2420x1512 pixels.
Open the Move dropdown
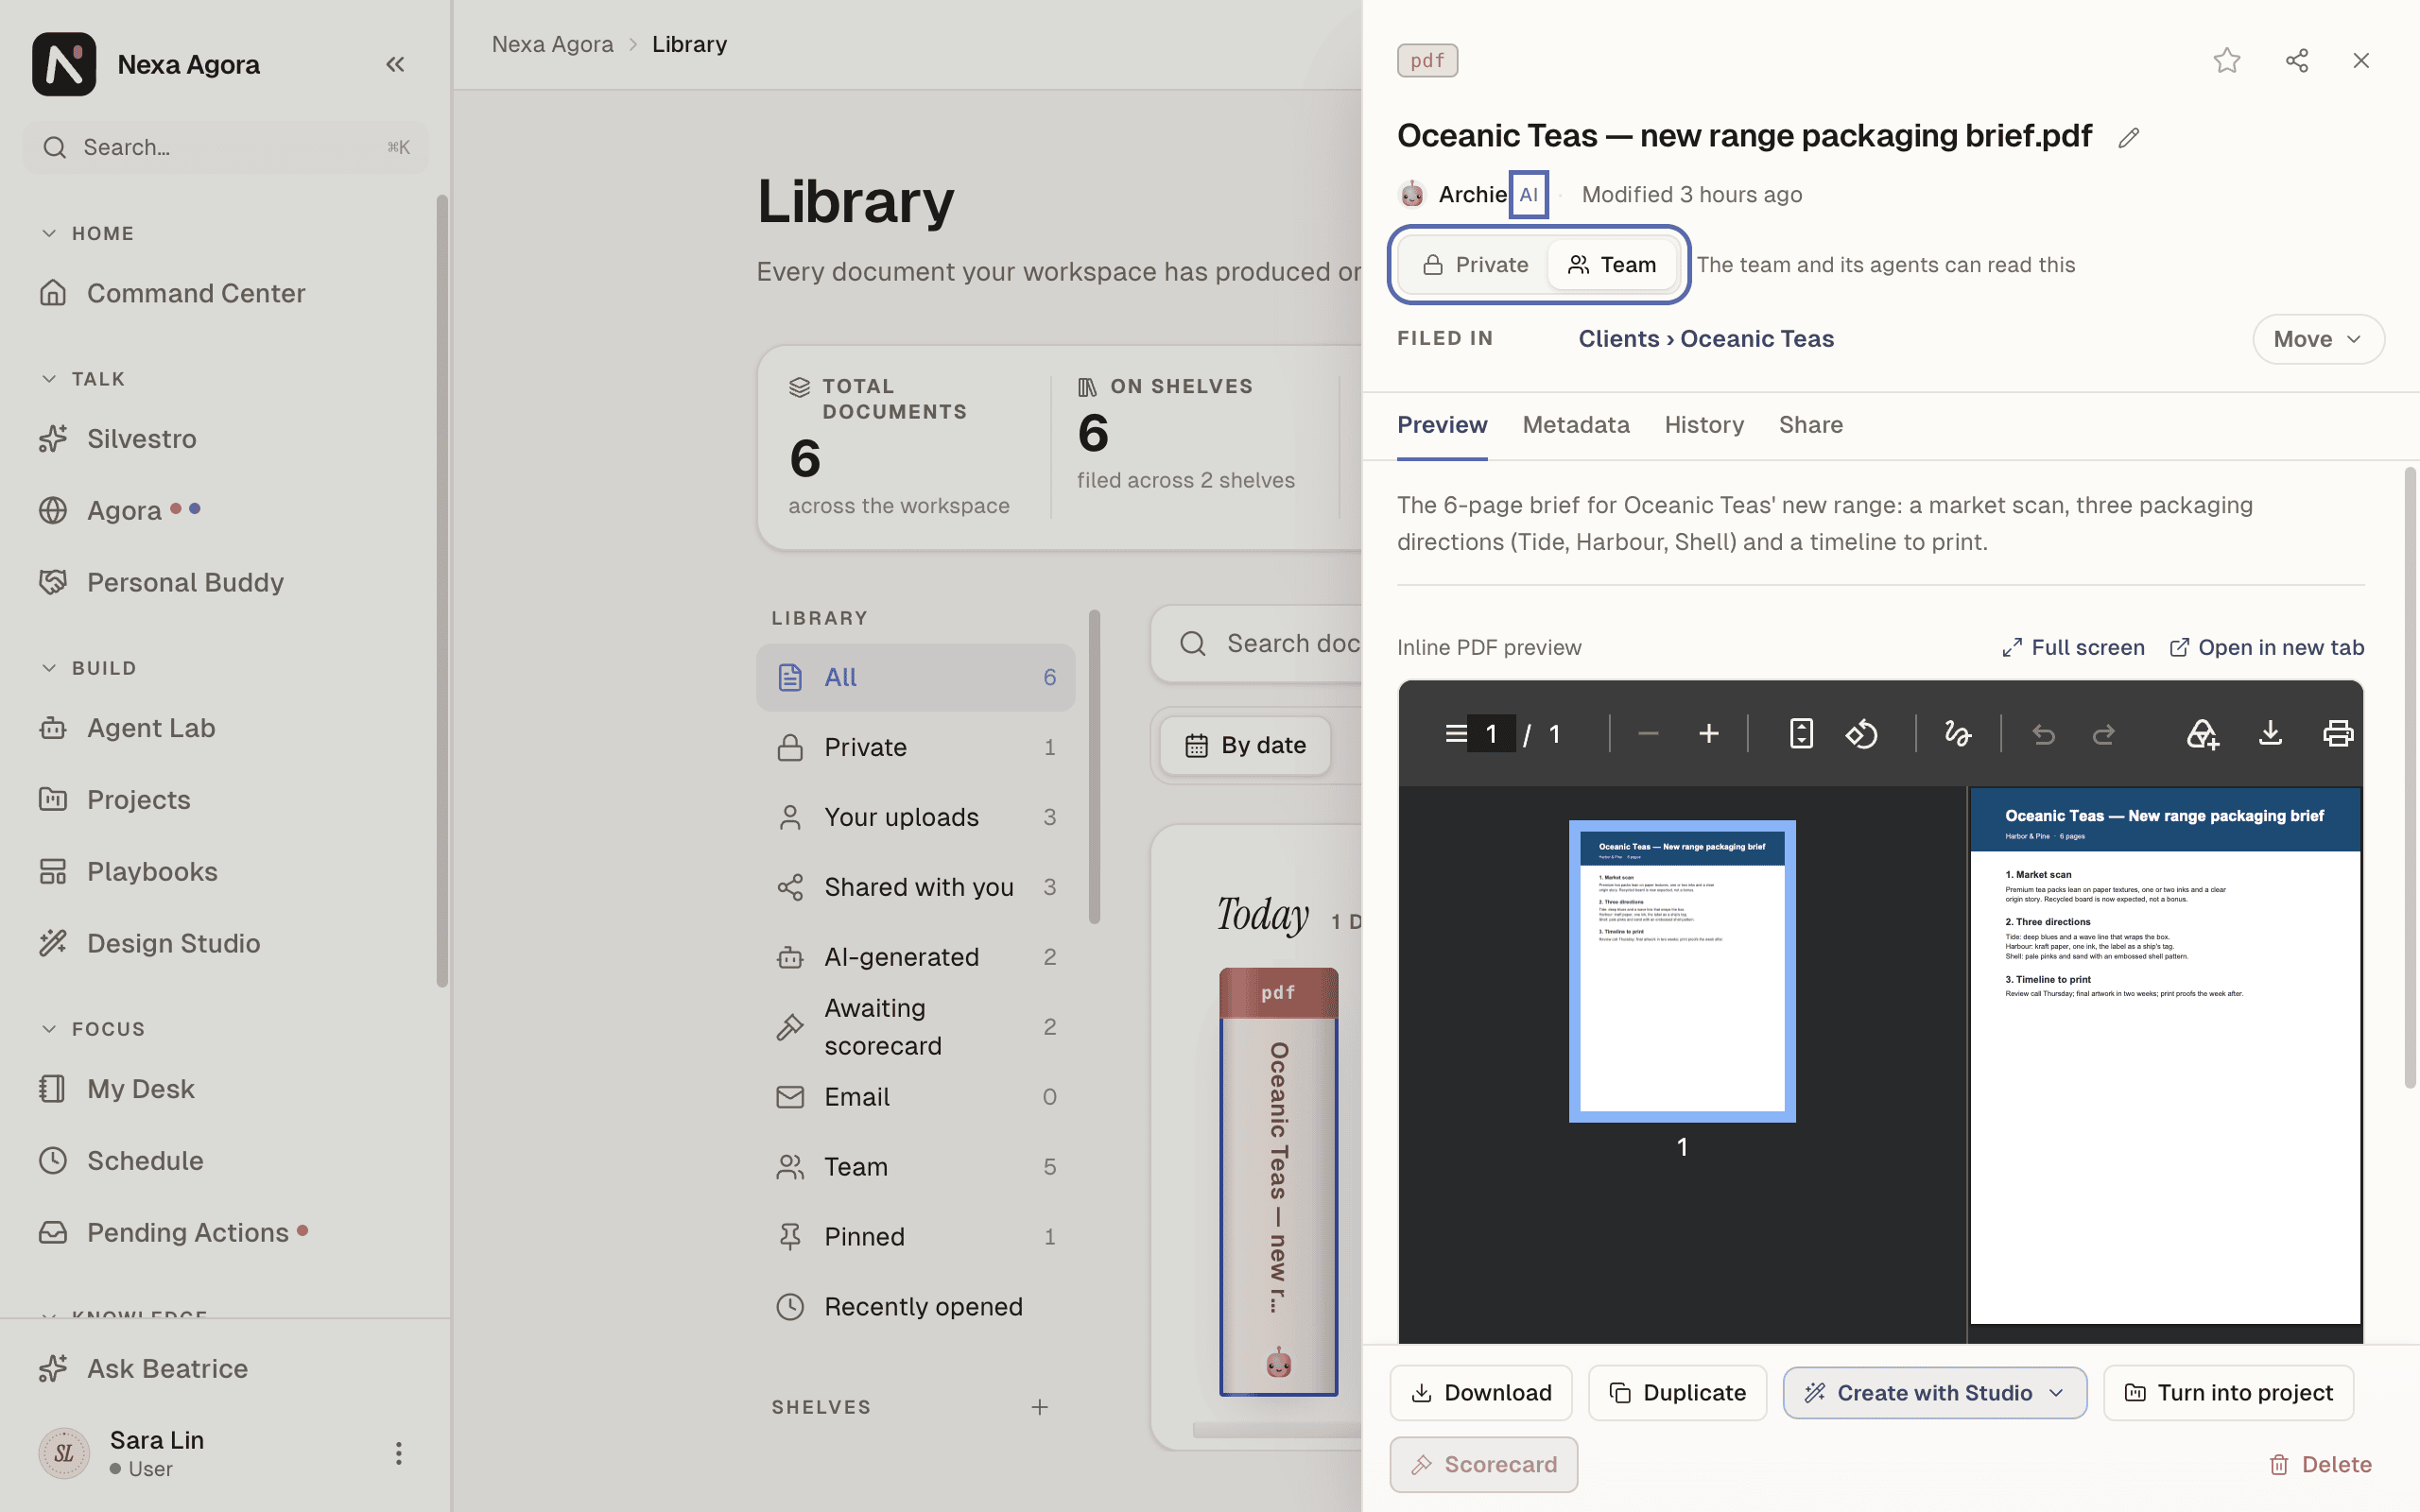[x=2317, y=339]
